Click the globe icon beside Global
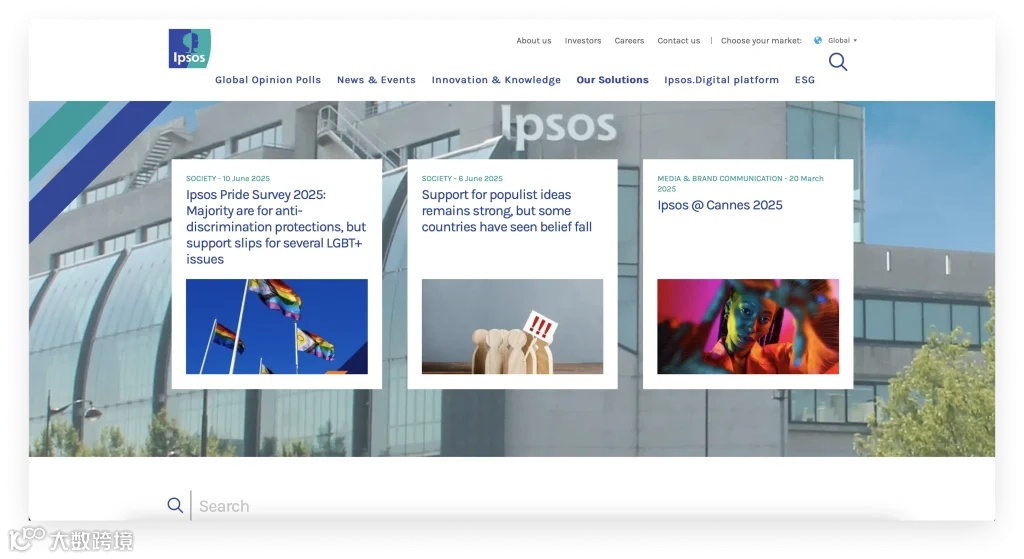 (818, 40)
